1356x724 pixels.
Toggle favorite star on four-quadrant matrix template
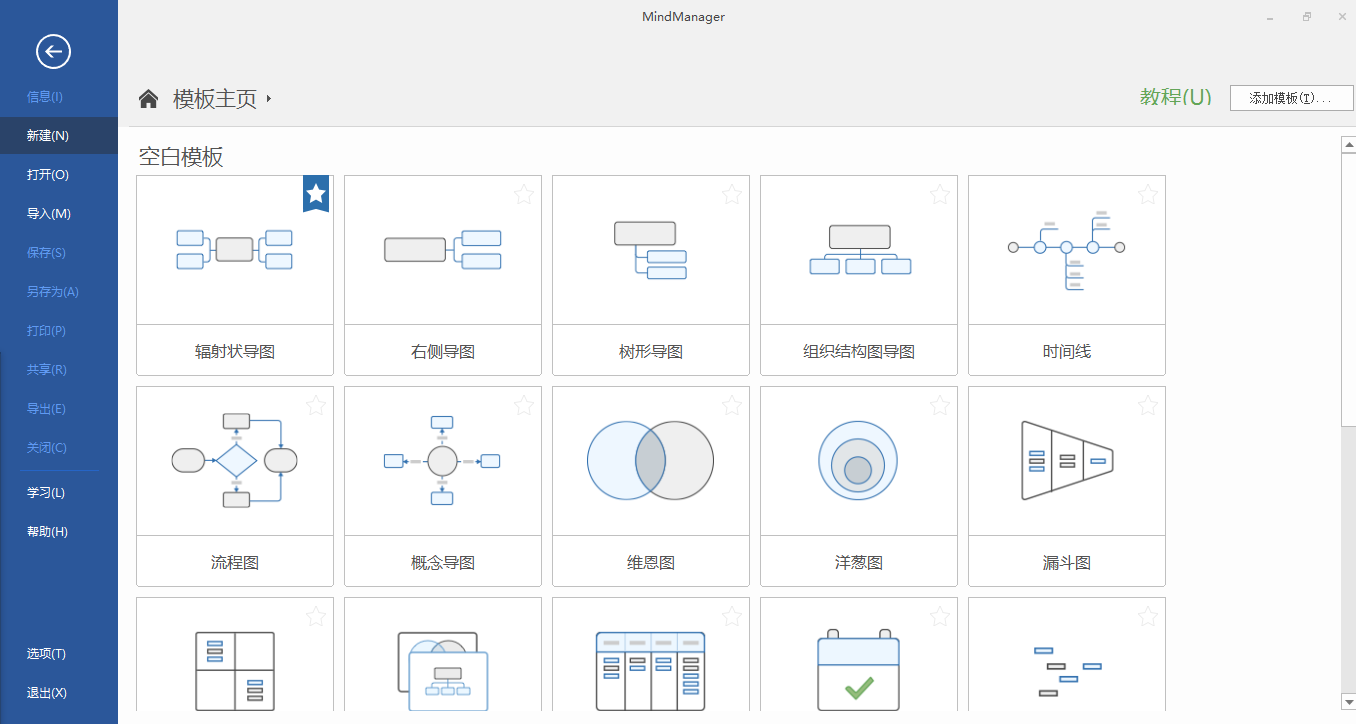(x=316, y=616)
